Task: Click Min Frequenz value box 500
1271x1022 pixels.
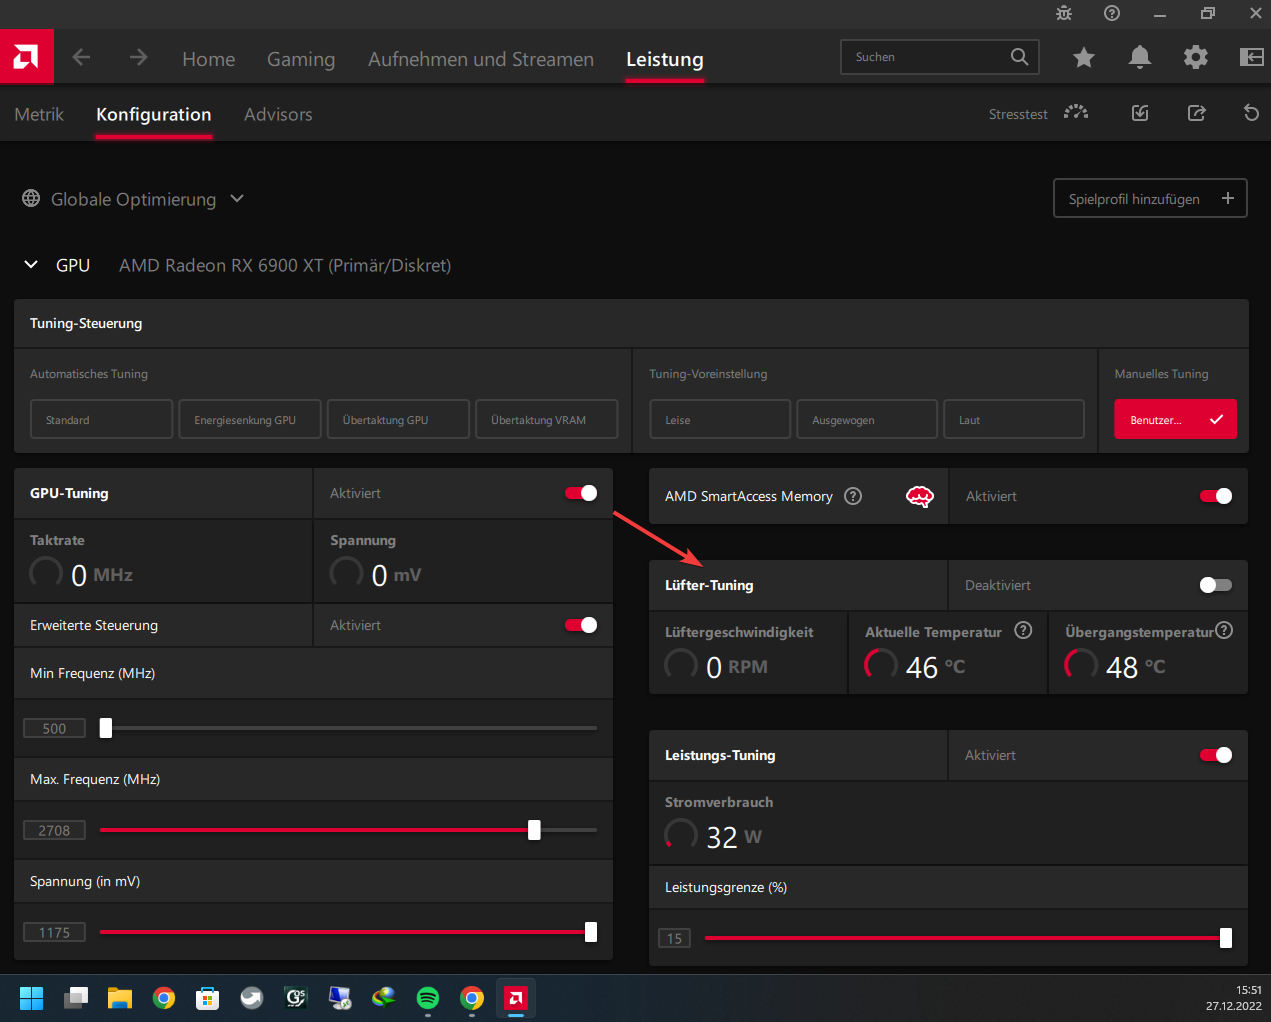Action: click(x=54, y=728)
